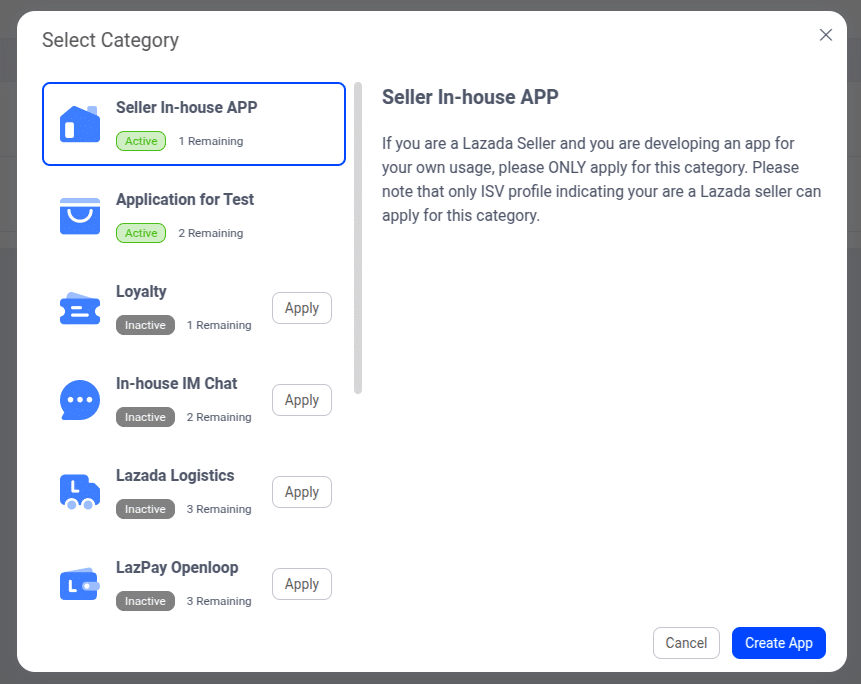Screen dimensions: 861x684
Task: Apply for Lazada Logistics category
Action: (301, 492)
